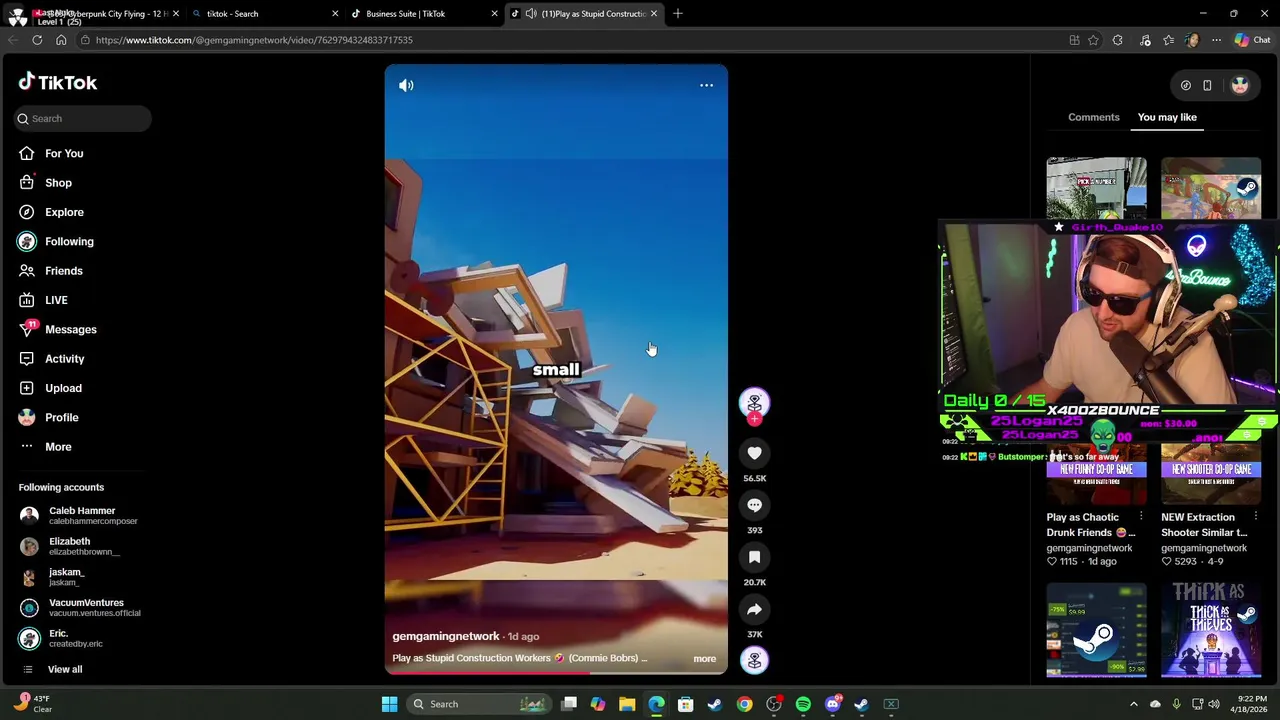Seek along video progress bar
This screenshot has width=1280, height=720.
[x=556, y=673]
